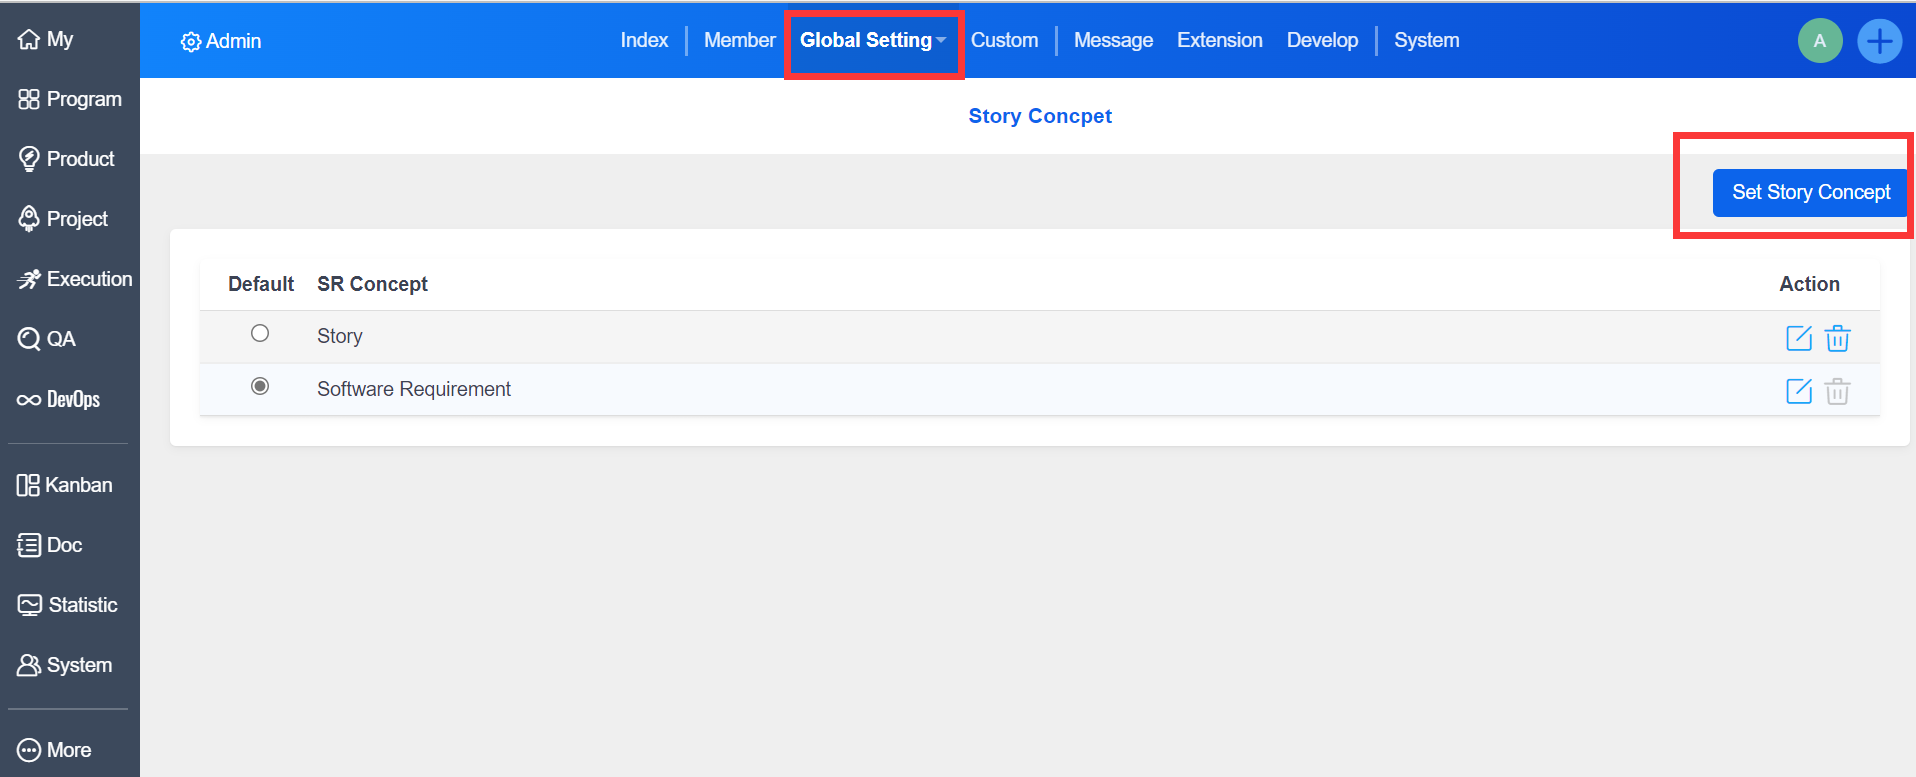This screenshot has height=777, width=1916.
Task: Delete the Story concept via trash icon
Action: coord(1837,338)
